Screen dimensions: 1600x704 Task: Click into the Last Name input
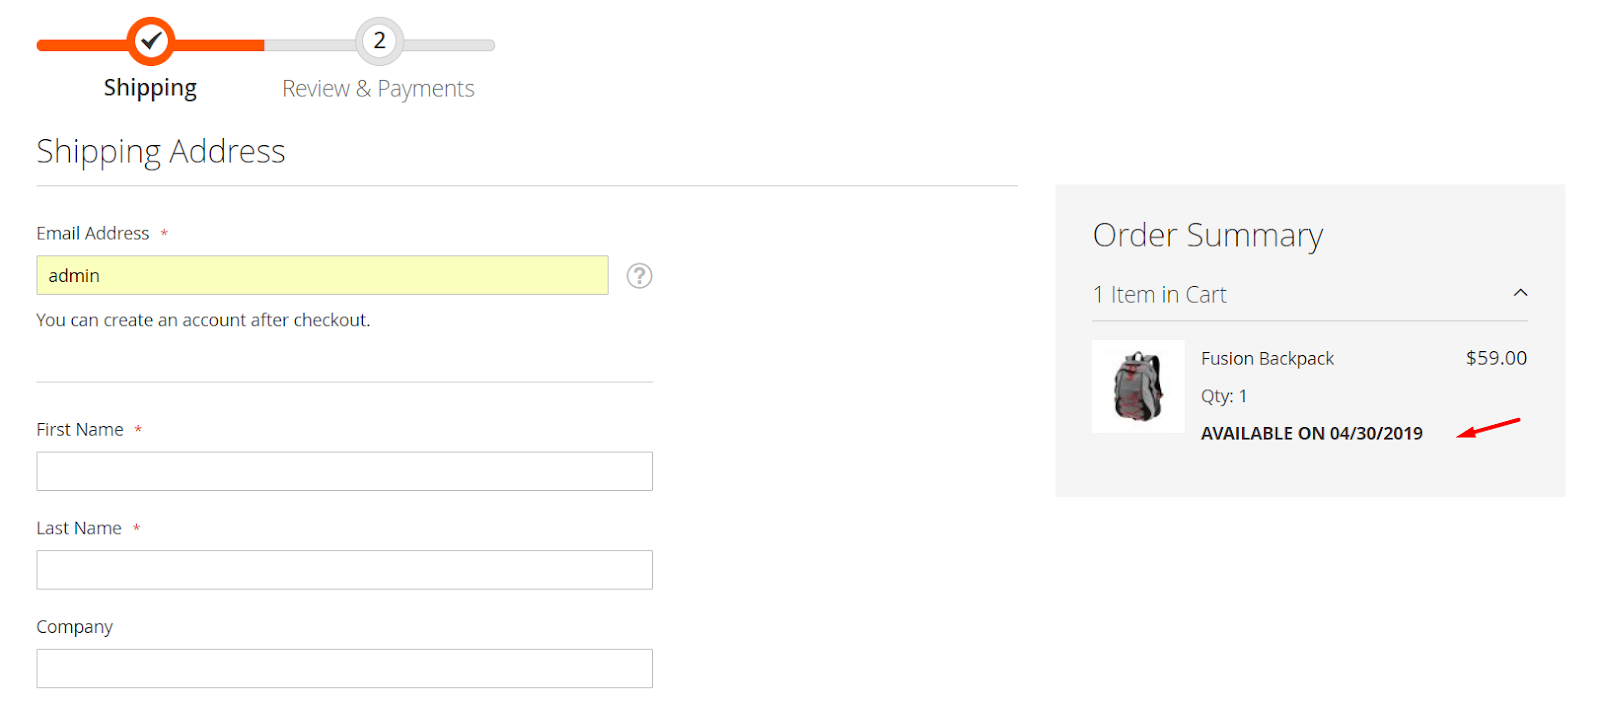(x=344, y=570)
